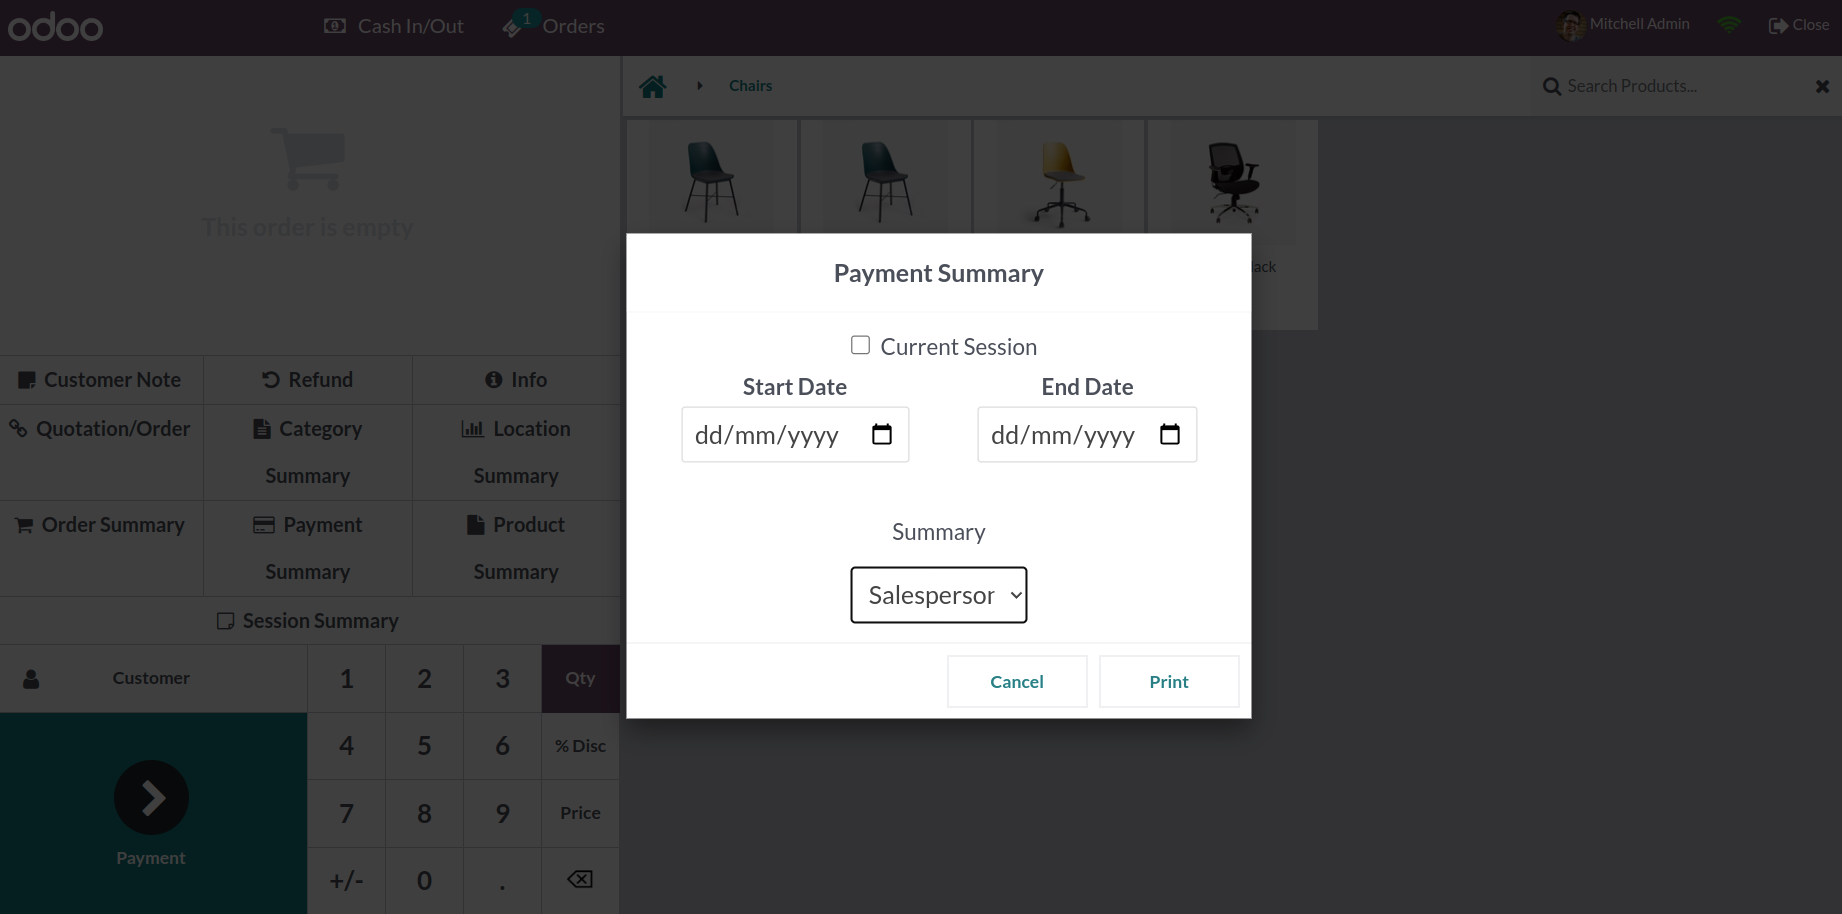Enable the Current Session checkbox
Screen dimensions: 1842x914
(860, 345)
